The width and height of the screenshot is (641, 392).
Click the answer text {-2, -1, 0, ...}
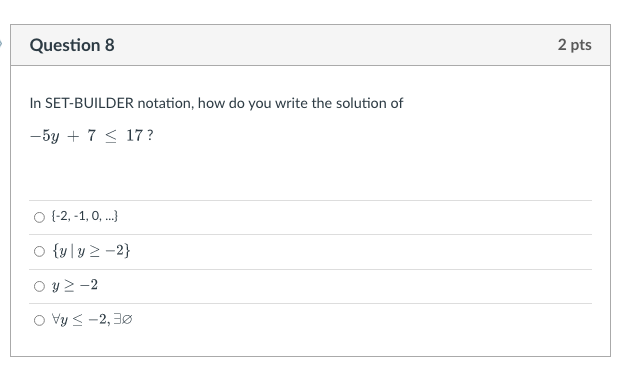point(85,216)
